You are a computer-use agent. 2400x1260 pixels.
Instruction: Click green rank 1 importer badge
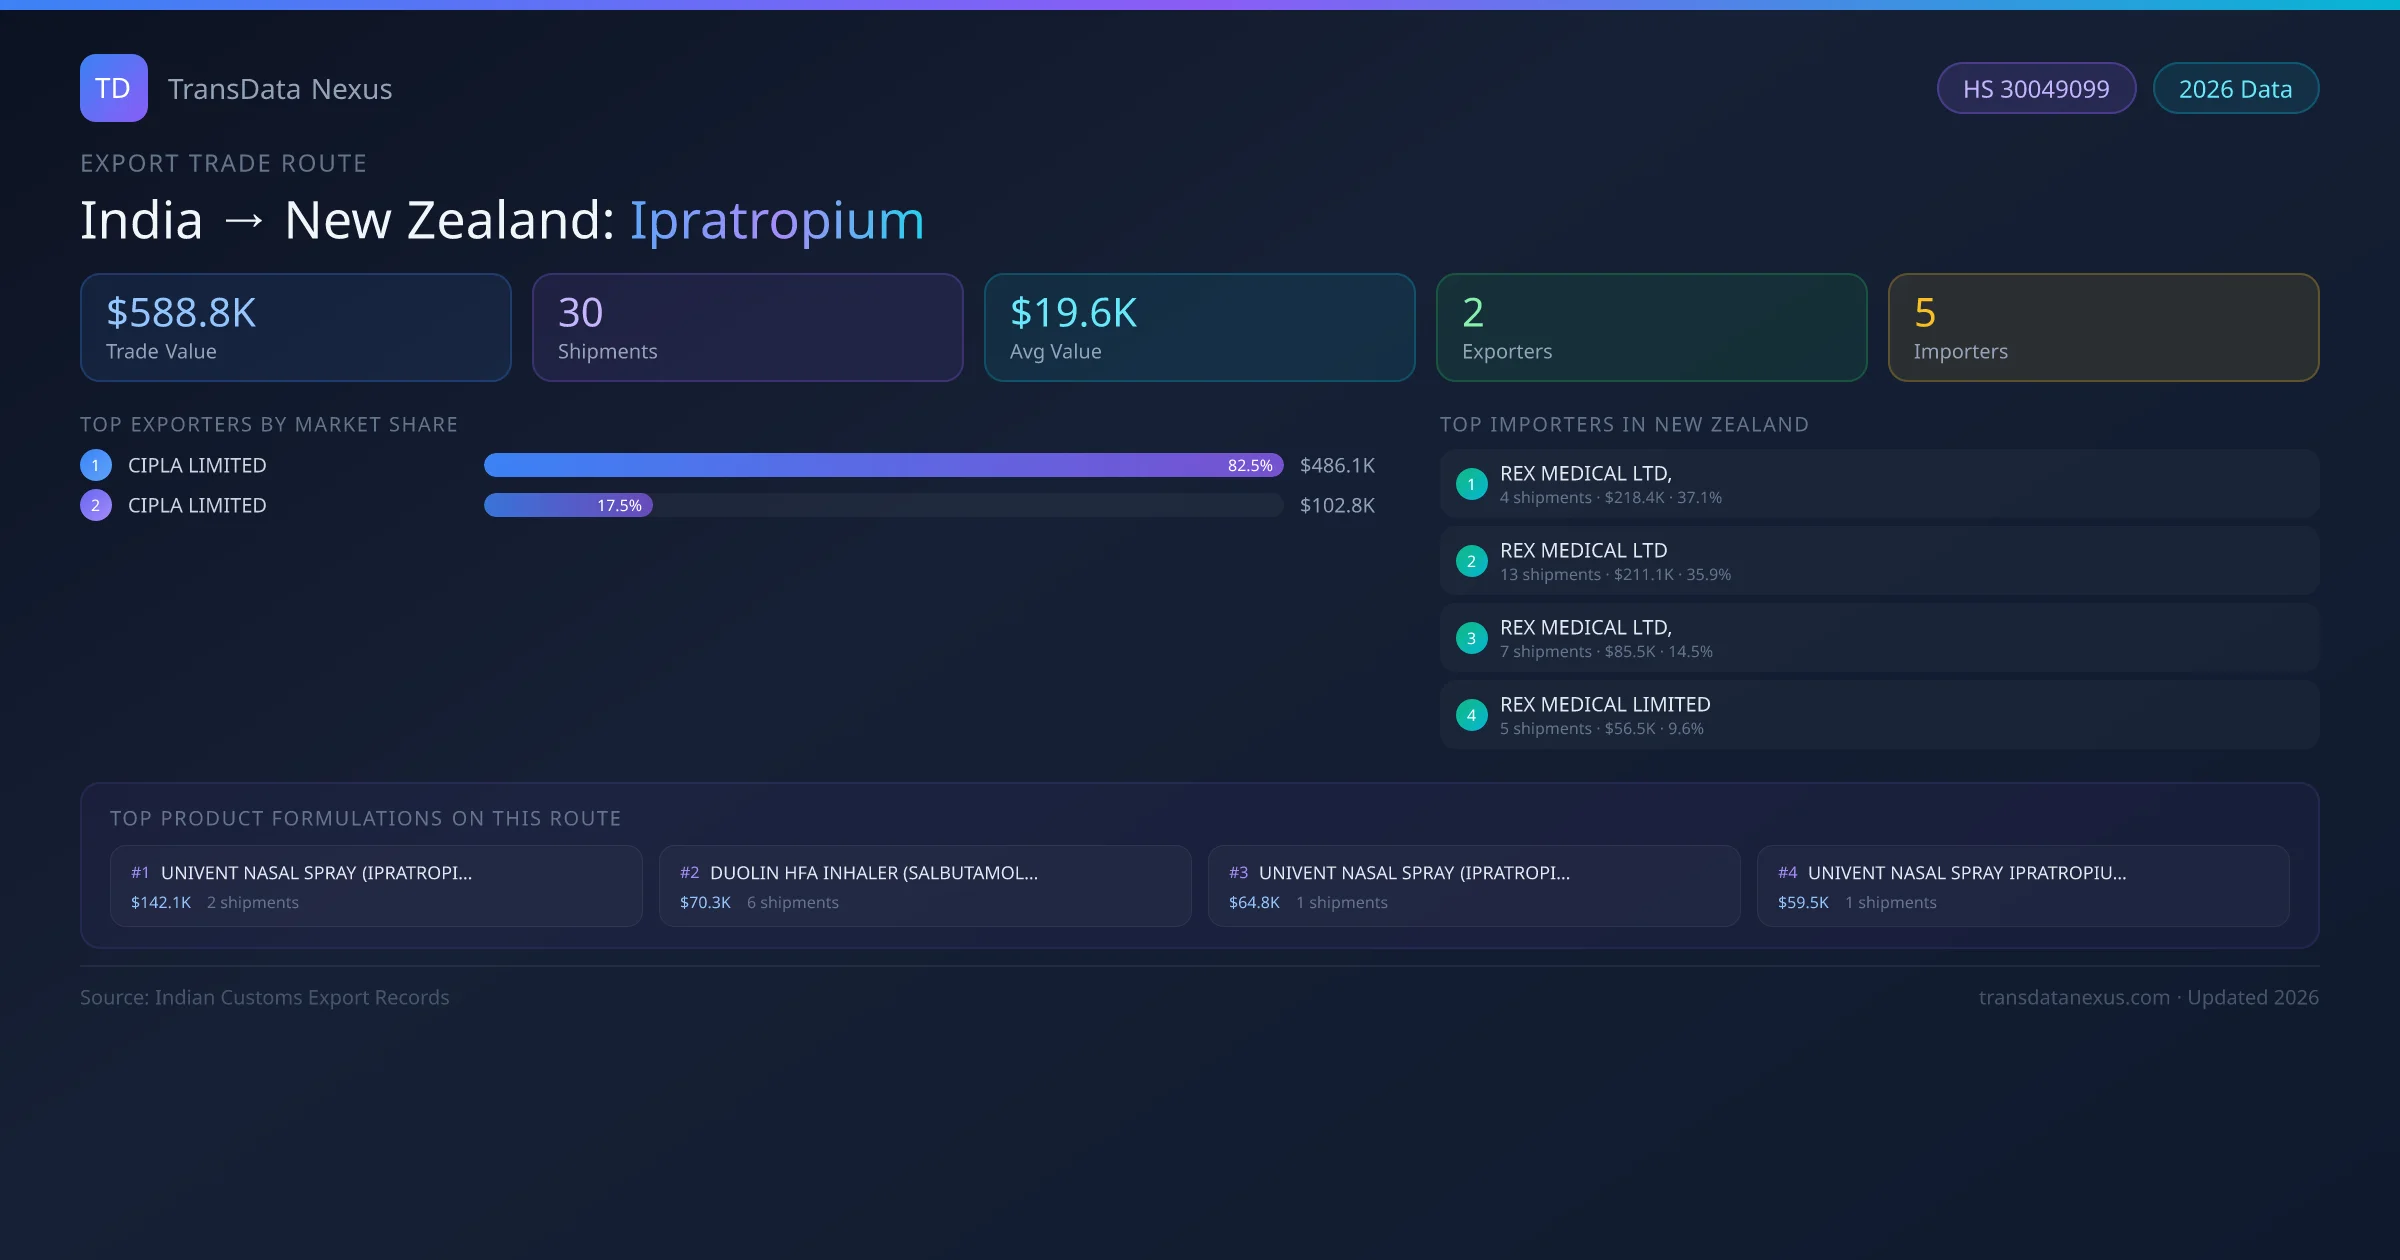coord(1471,484)
